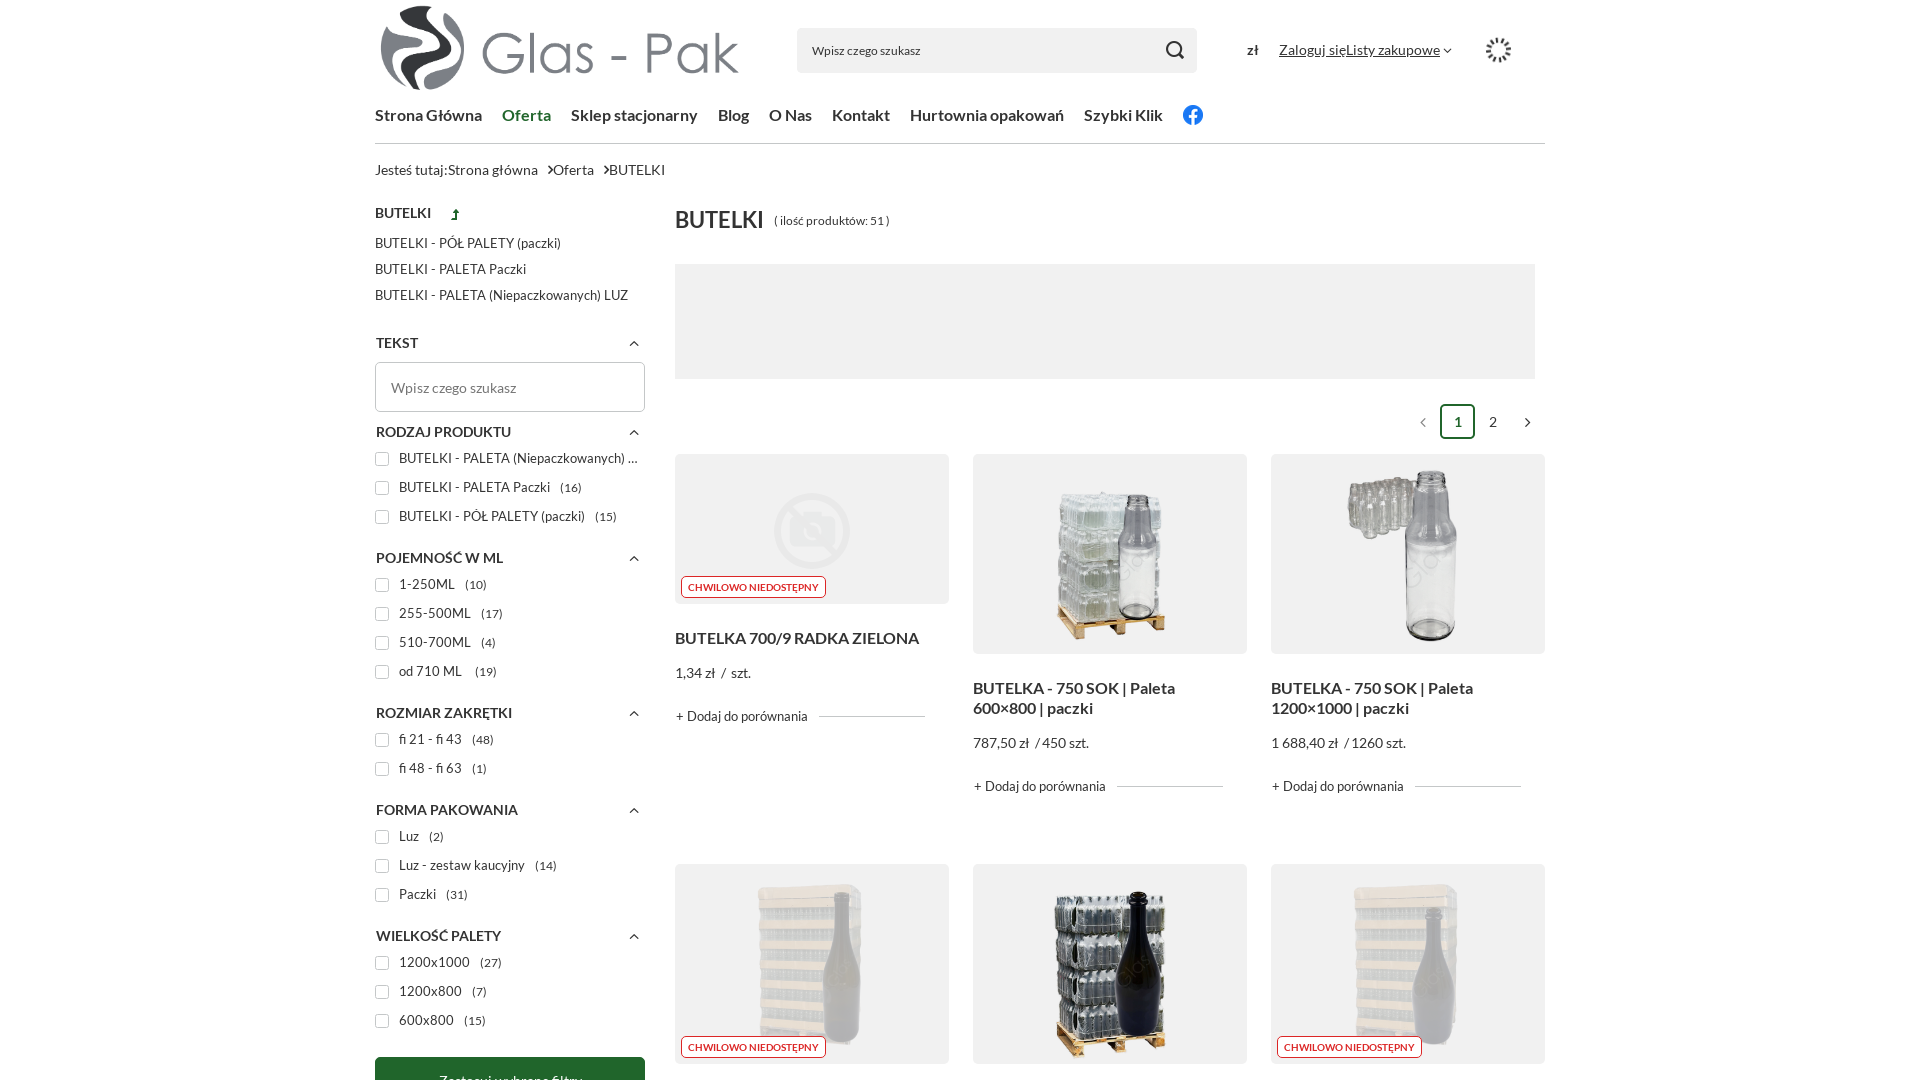The width and height of the screenshot is (1920, 1080).
Task: Check the fi 21 - fi 43 filter
Action: (382, 740)
